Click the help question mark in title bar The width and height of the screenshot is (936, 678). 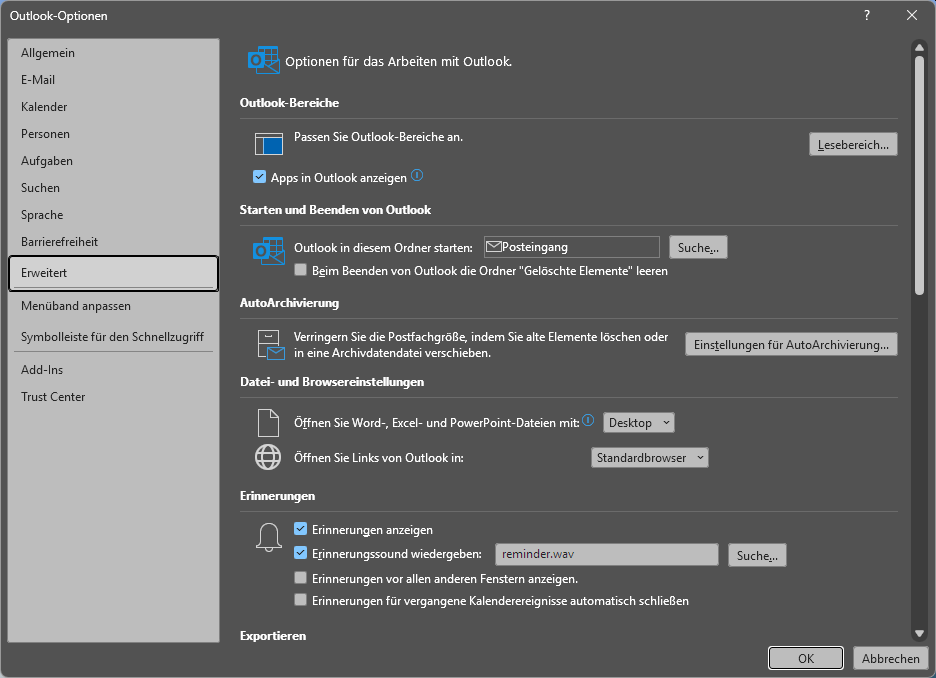[x=867, y=16]
